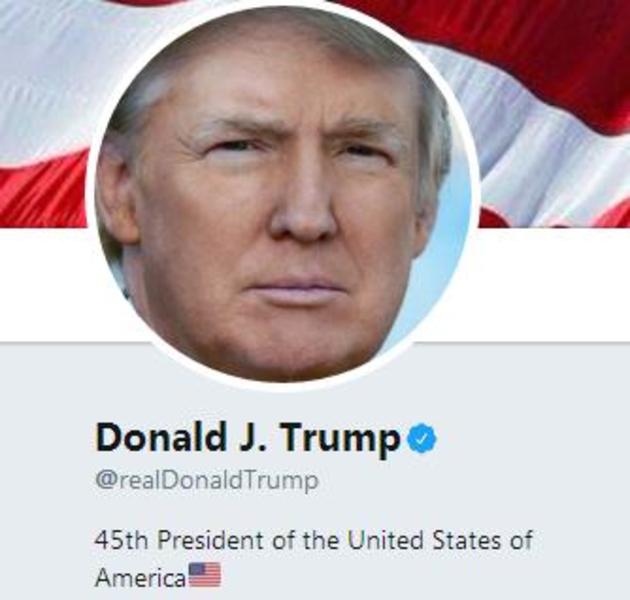The height and width of the screenshot is (600, 630).
Task: Click the American flag emoji in bio
Action: [205, 575]
